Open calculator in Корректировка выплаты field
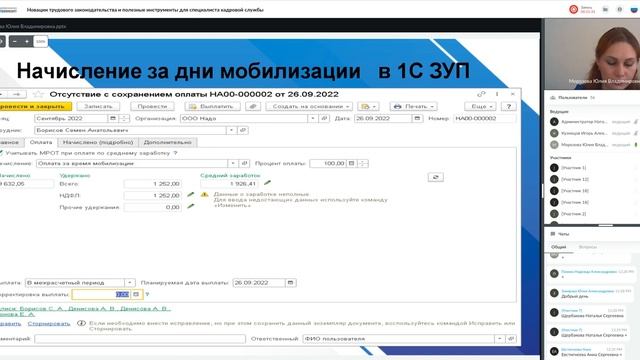The height and width of the screenshot is (360, 640). pyautogui.click(x=136, y=294)
